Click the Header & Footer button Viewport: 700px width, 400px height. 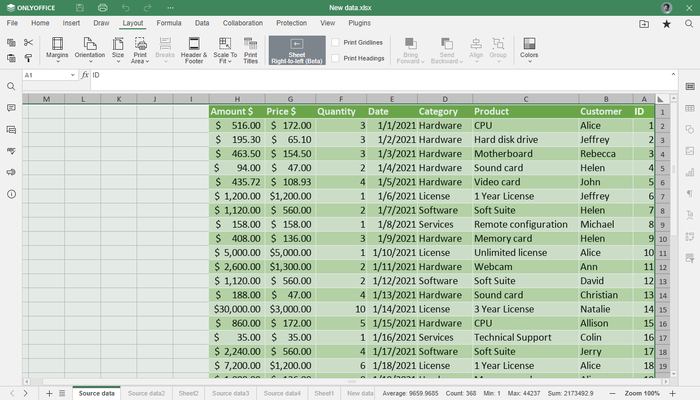(193, 49)
